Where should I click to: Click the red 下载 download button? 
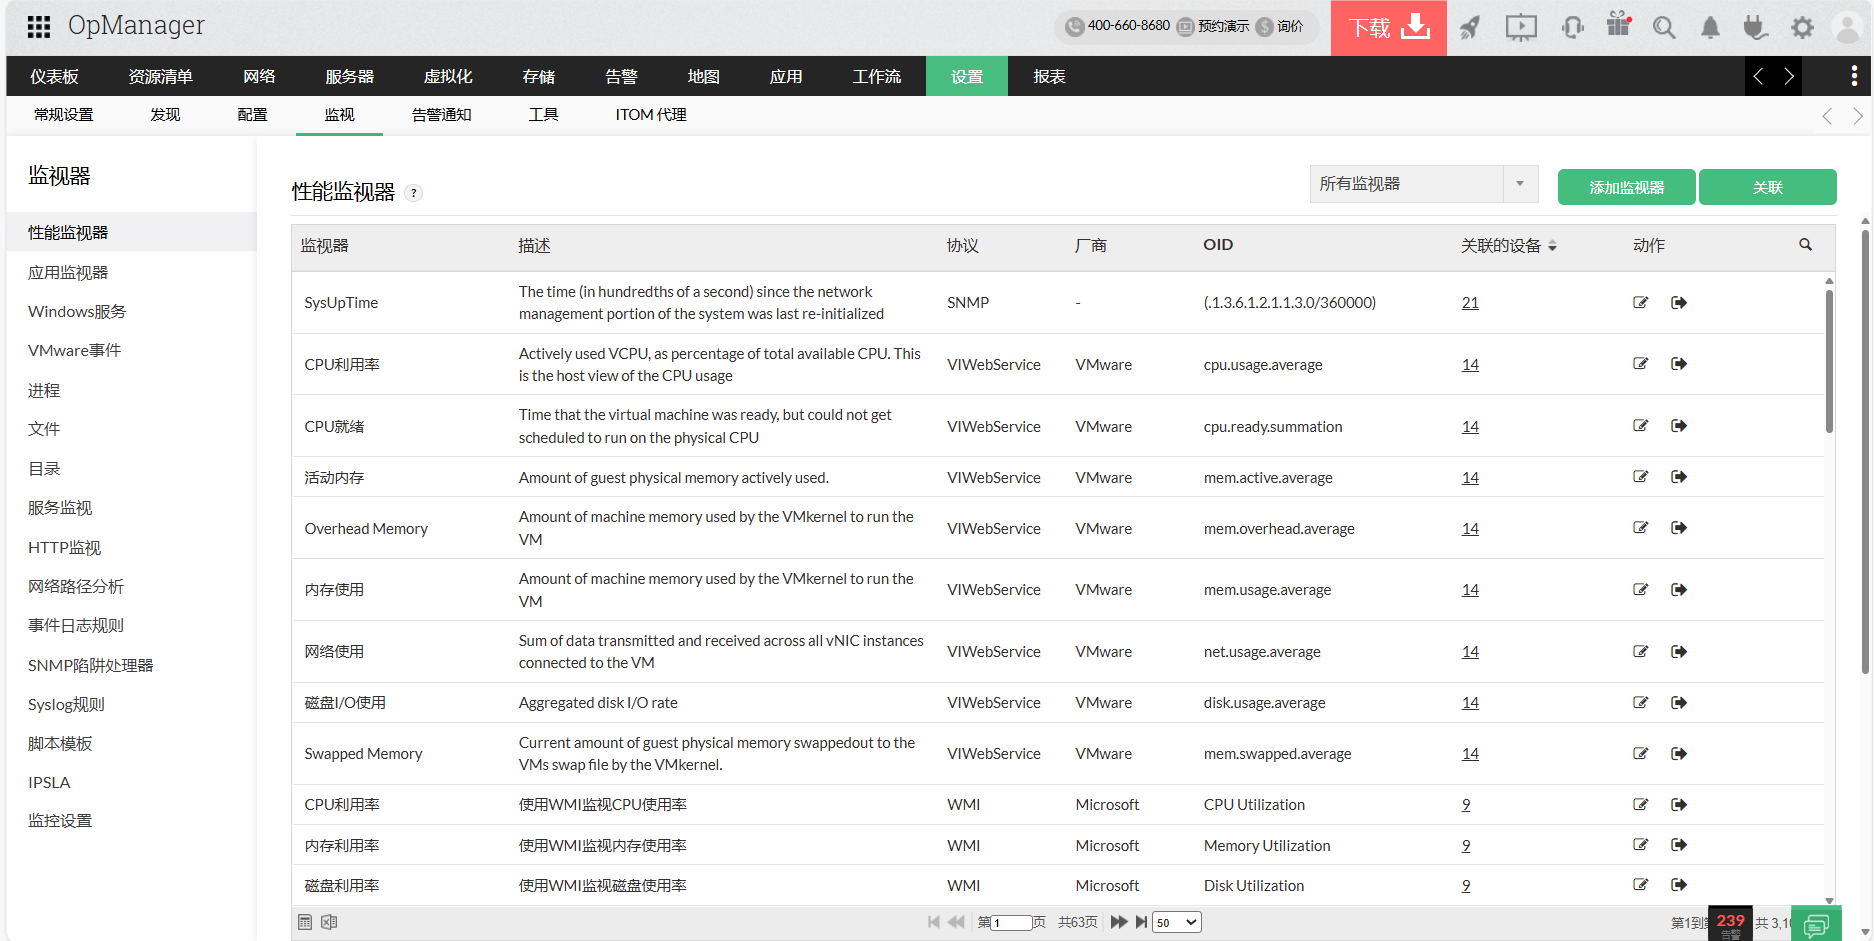point(1388,28)
